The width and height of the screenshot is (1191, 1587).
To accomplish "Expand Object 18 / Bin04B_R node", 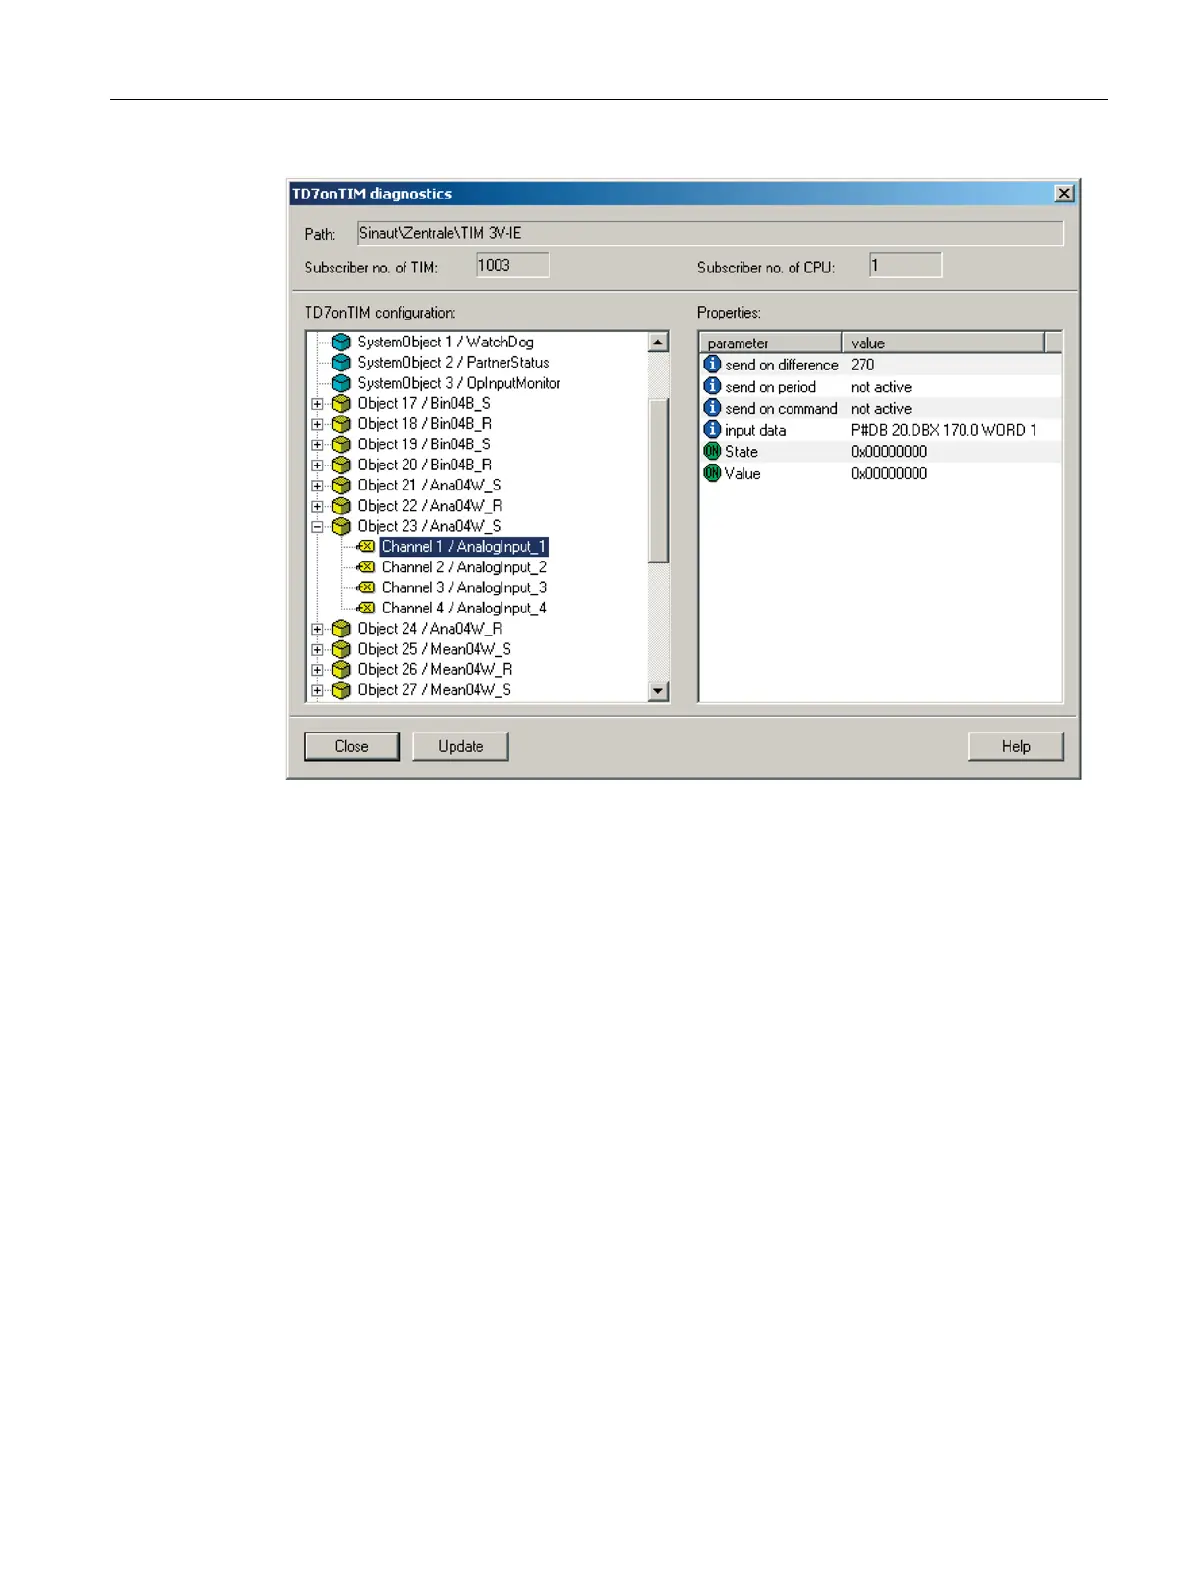I will [317, 424].
